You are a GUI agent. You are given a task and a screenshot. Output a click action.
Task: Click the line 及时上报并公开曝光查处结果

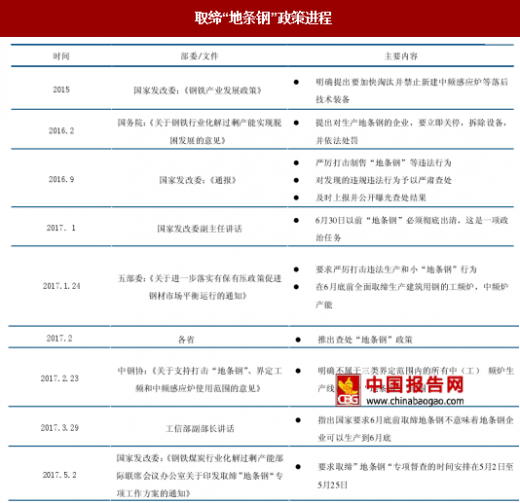coord(371,198)
